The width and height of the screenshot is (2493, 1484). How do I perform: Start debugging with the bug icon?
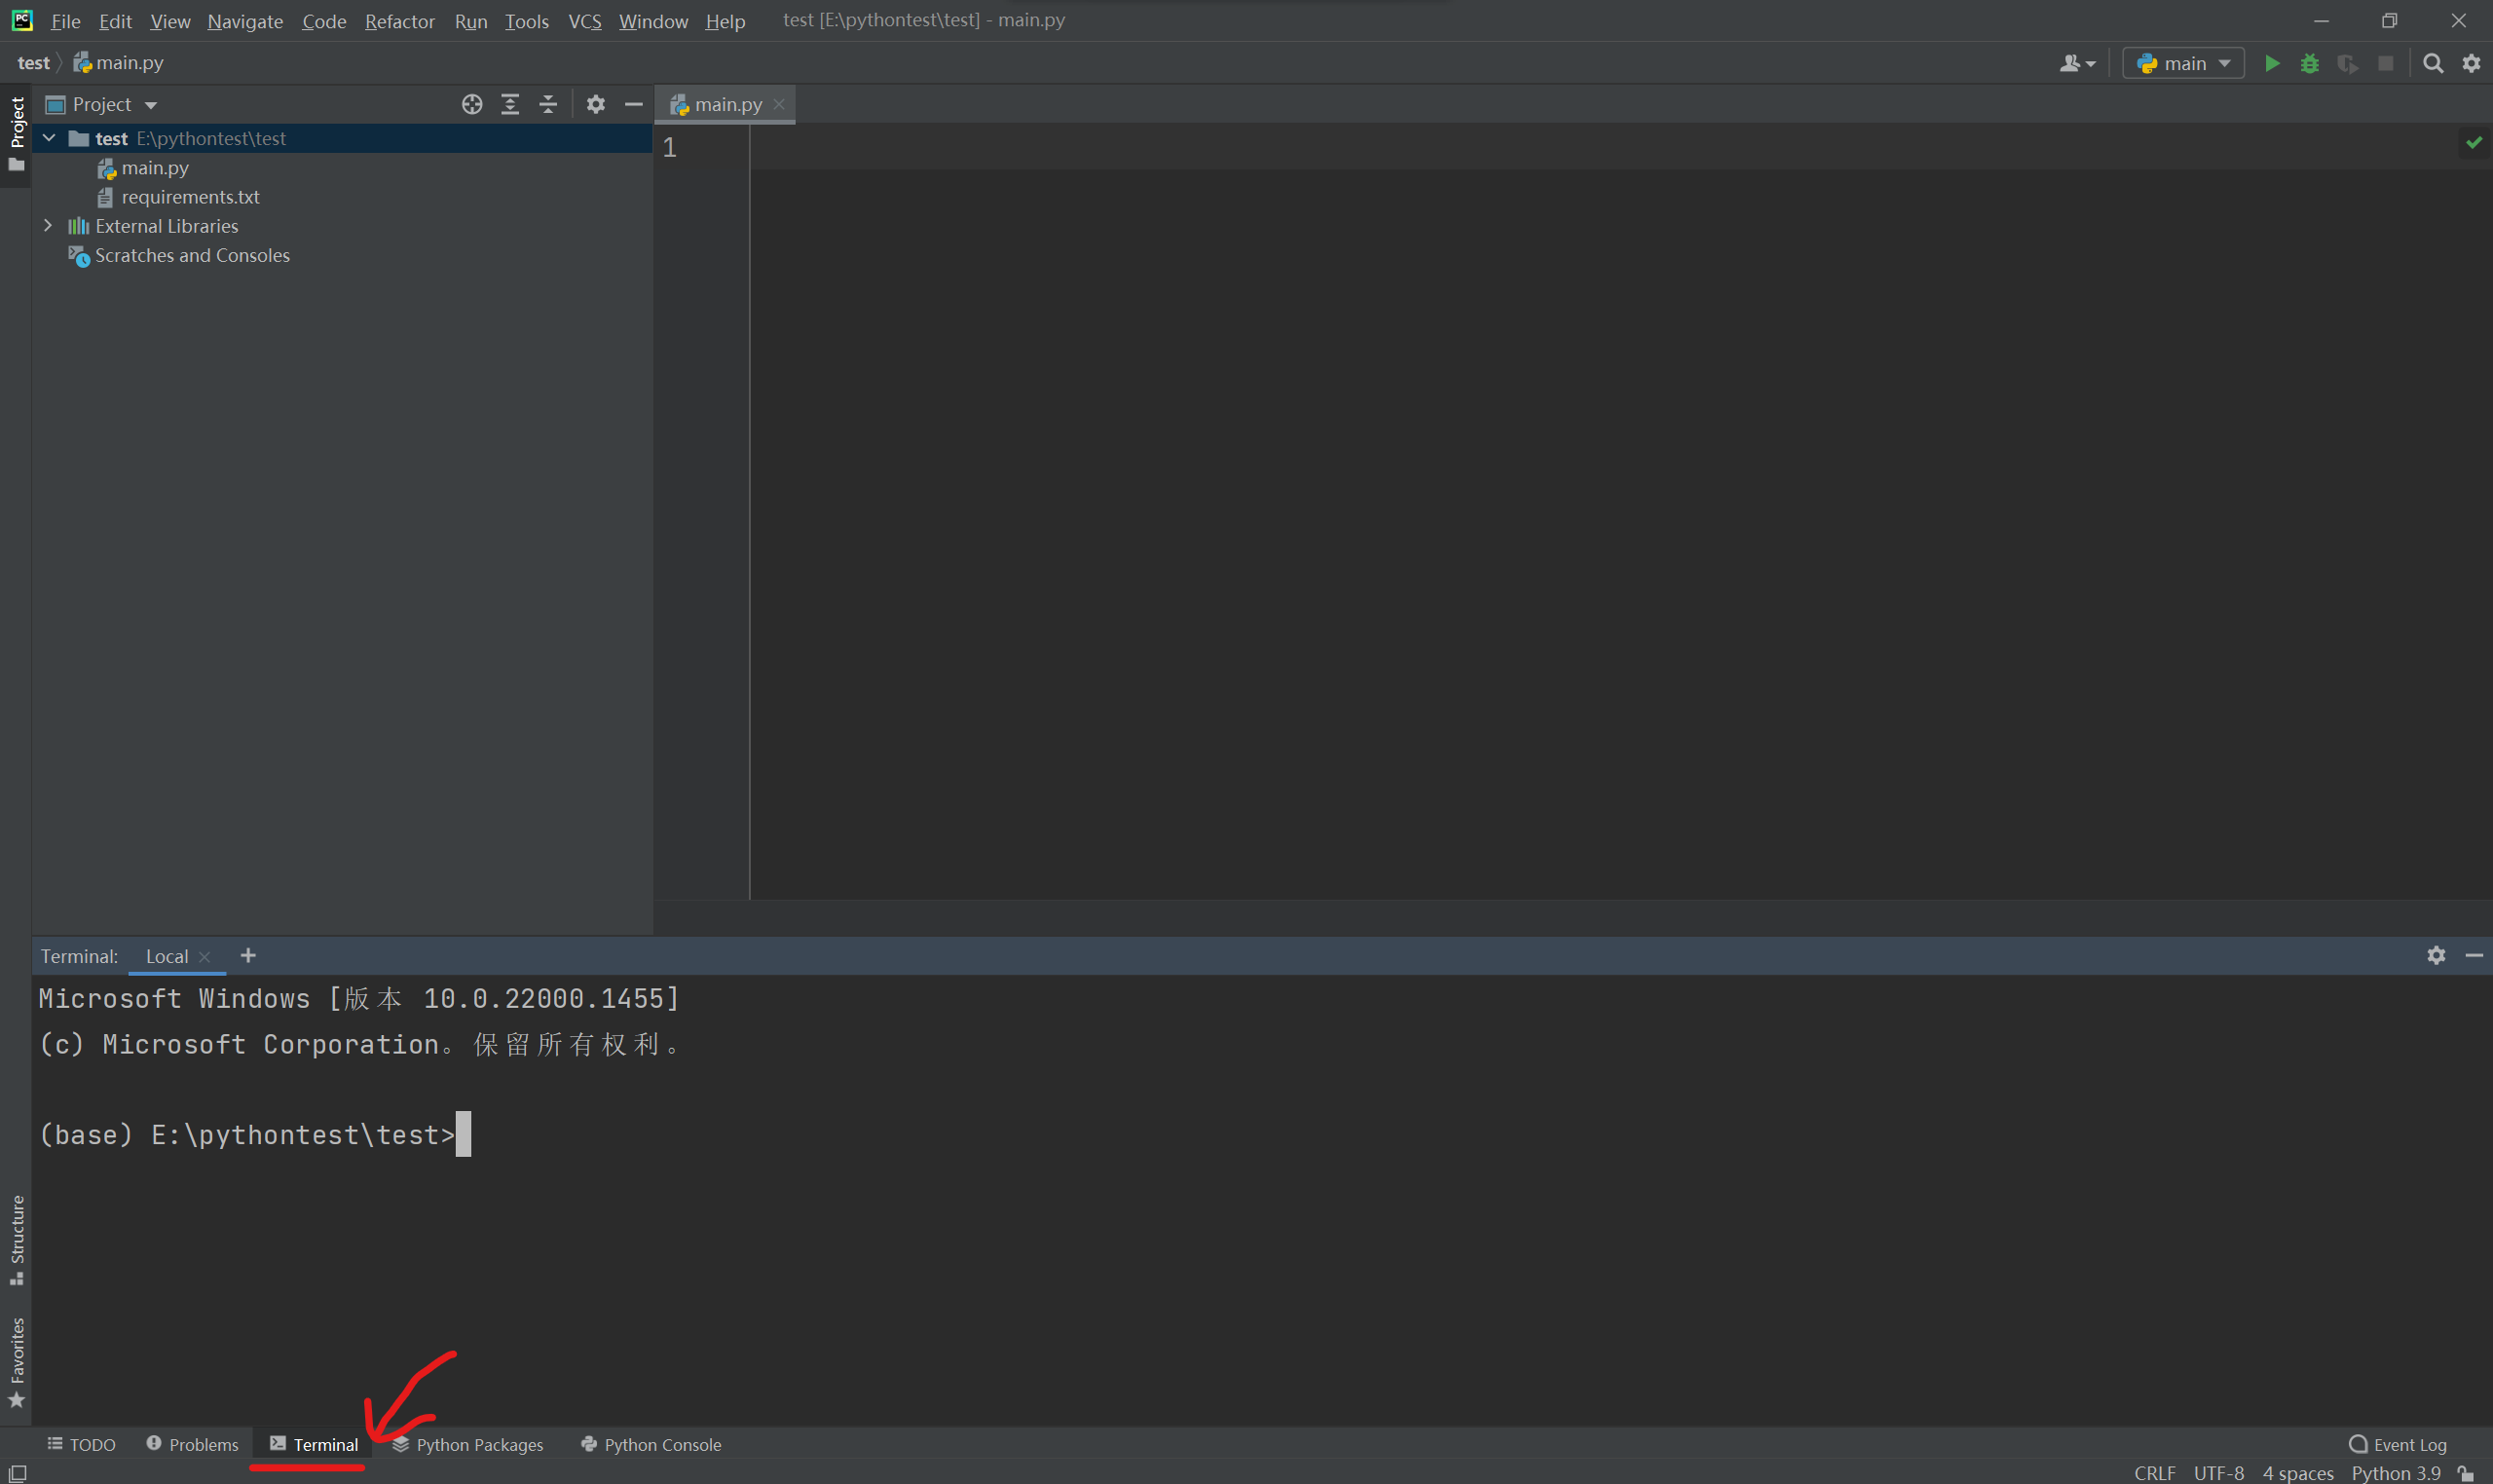tap(2310, 64)
